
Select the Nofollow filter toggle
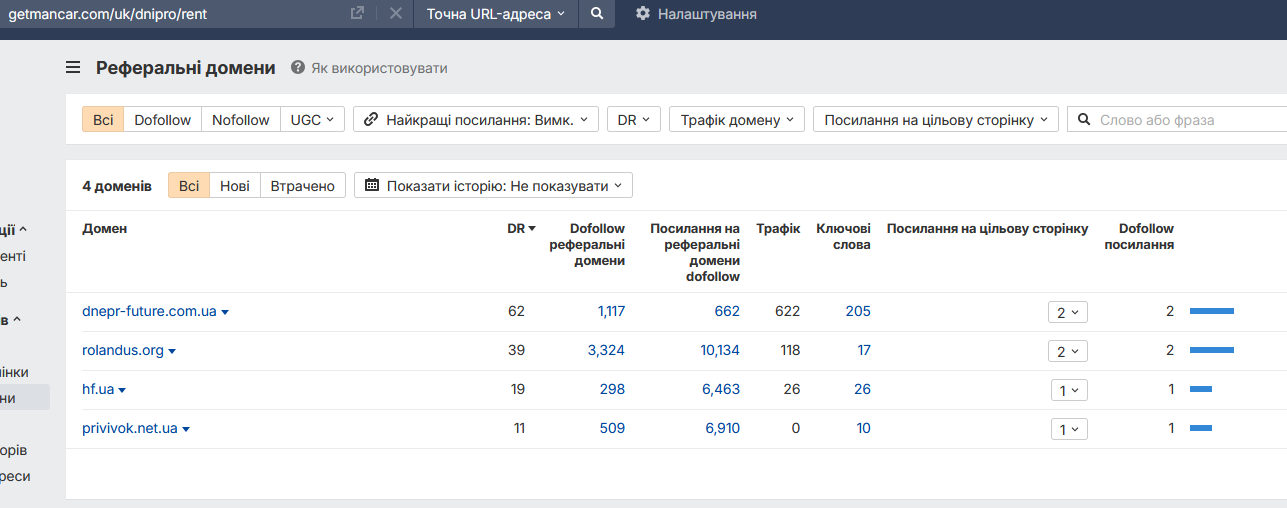tap(241, 120)
